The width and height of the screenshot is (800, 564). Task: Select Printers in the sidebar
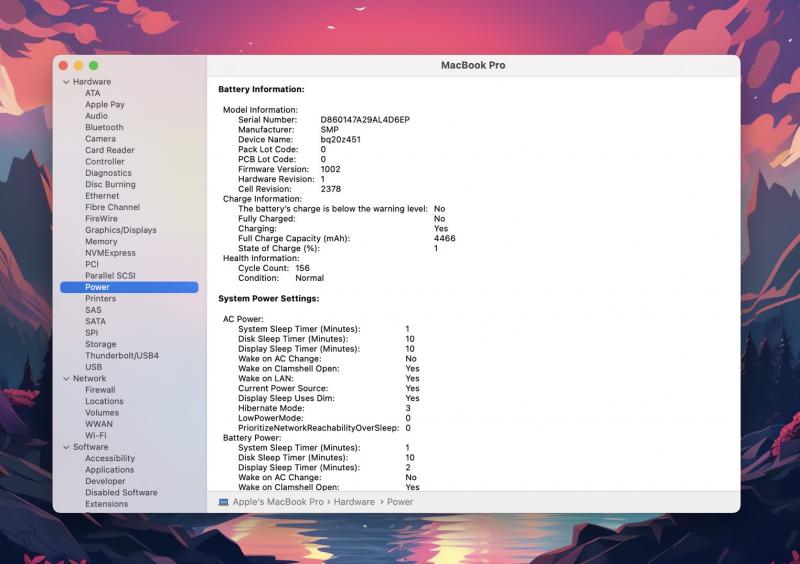click(101, 299)
